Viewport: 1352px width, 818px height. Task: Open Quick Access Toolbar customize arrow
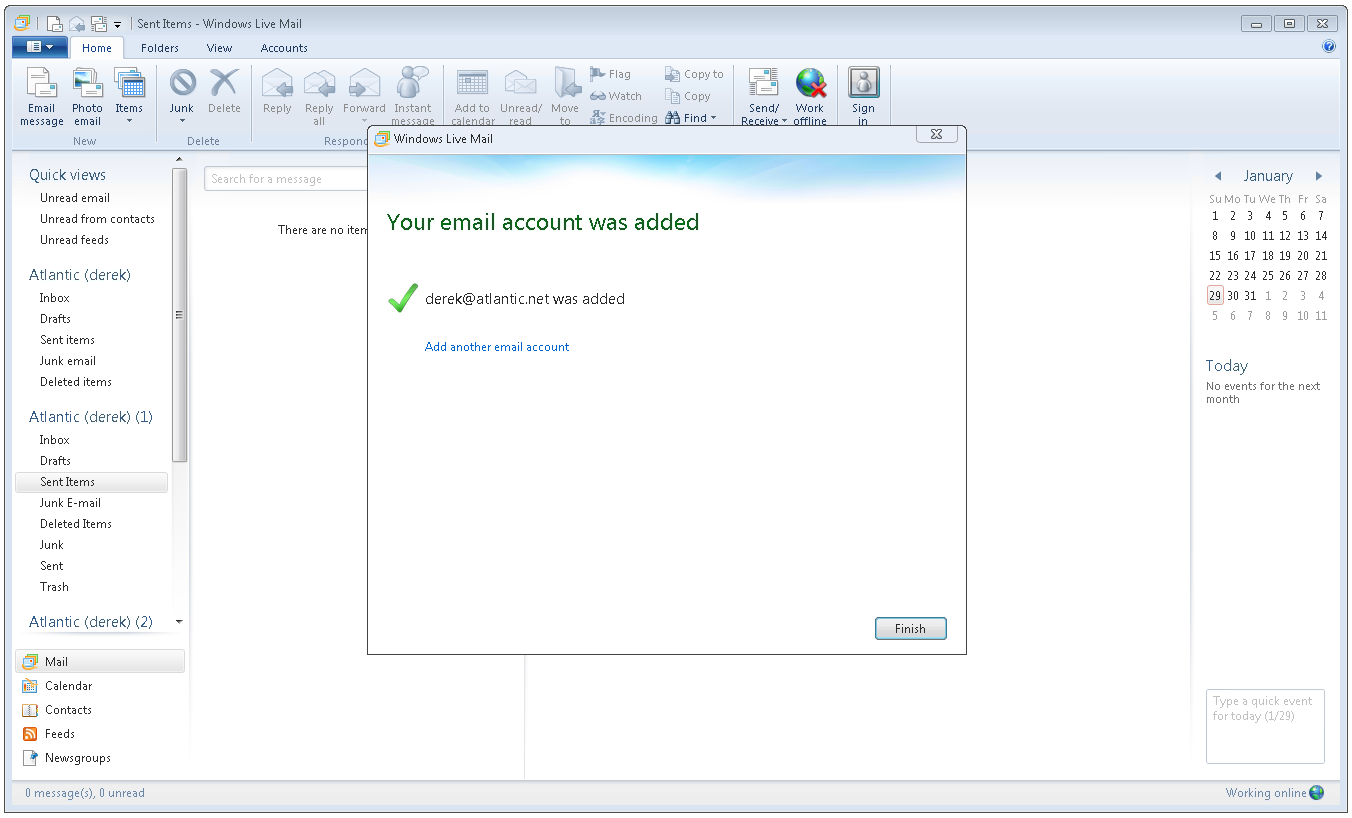click(x=118, y=24)
